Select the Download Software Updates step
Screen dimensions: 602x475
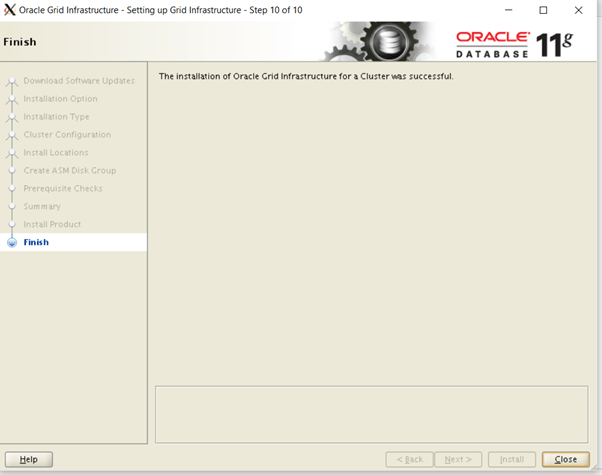[78, 80]
